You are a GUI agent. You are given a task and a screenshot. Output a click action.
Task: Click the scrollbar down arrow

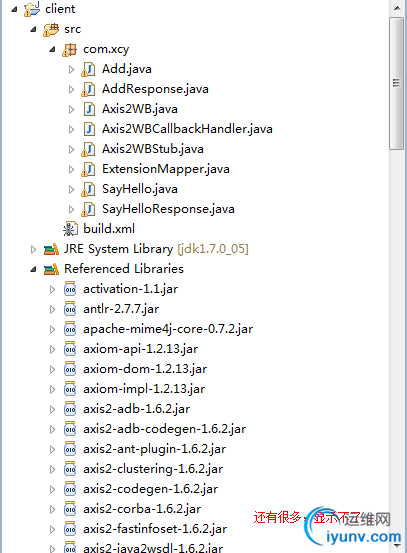(x=397, y=546)
